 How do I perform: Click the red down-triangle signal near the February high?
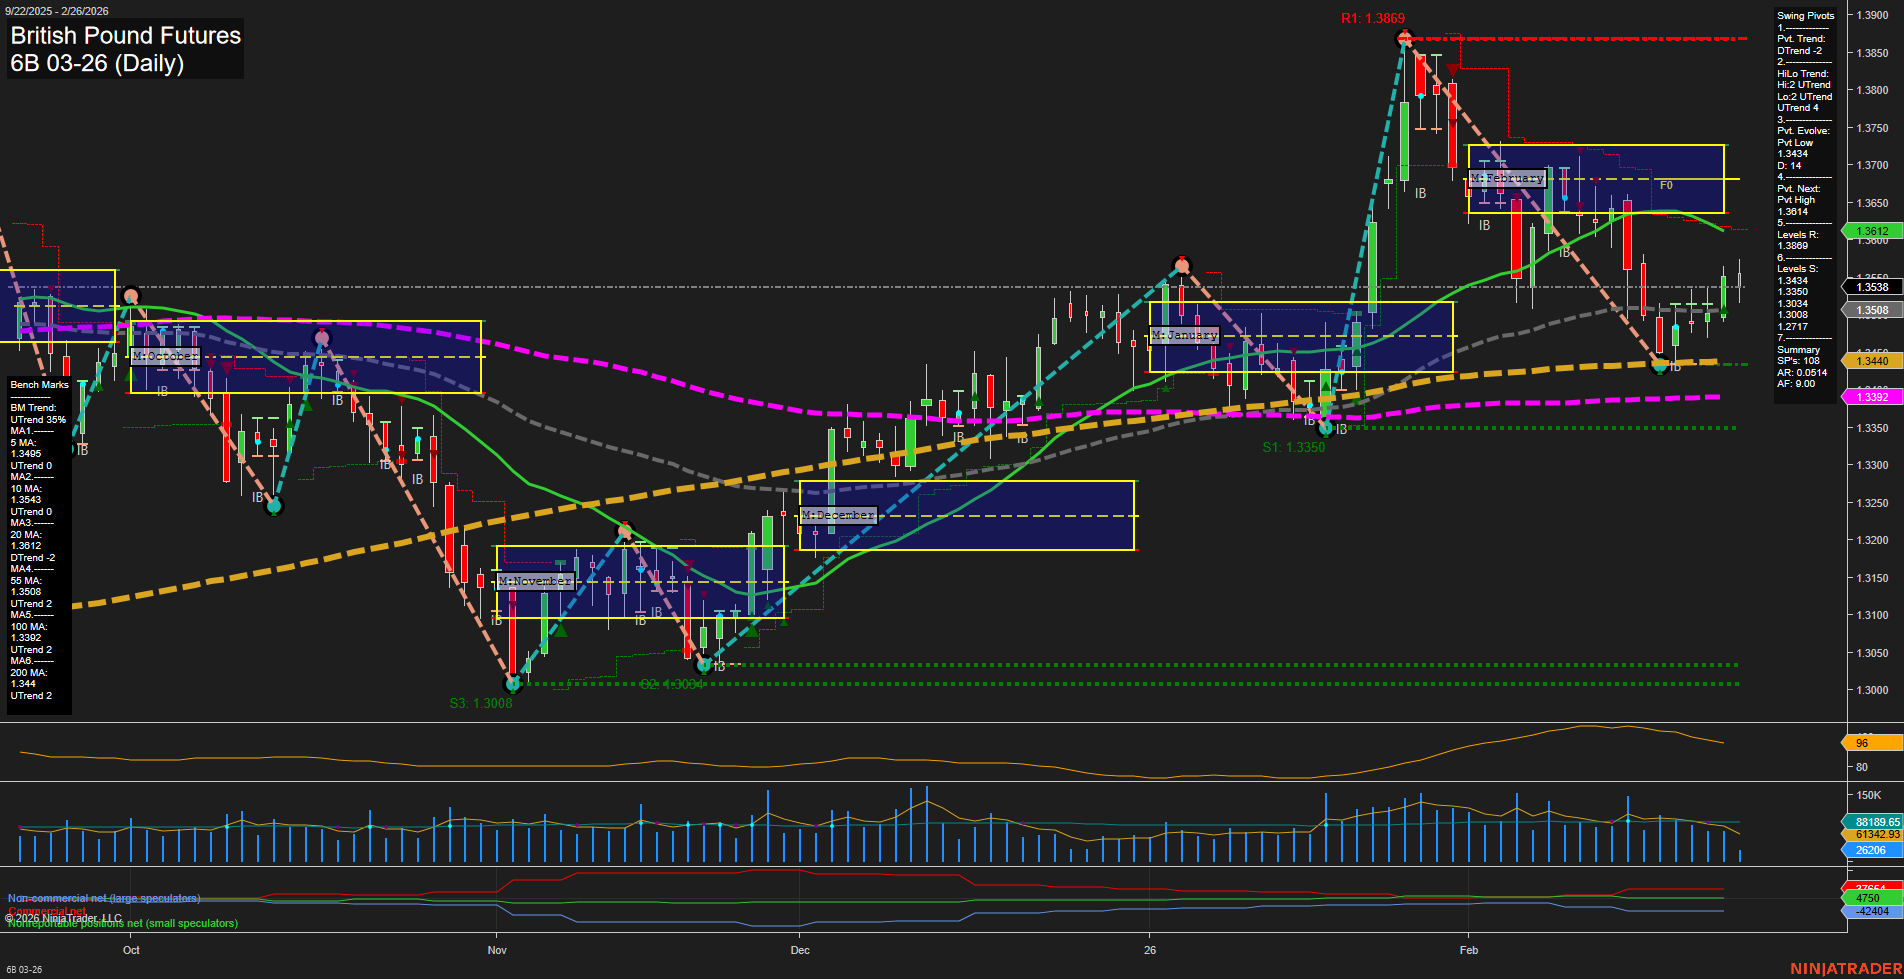[x=1452, y=70]
